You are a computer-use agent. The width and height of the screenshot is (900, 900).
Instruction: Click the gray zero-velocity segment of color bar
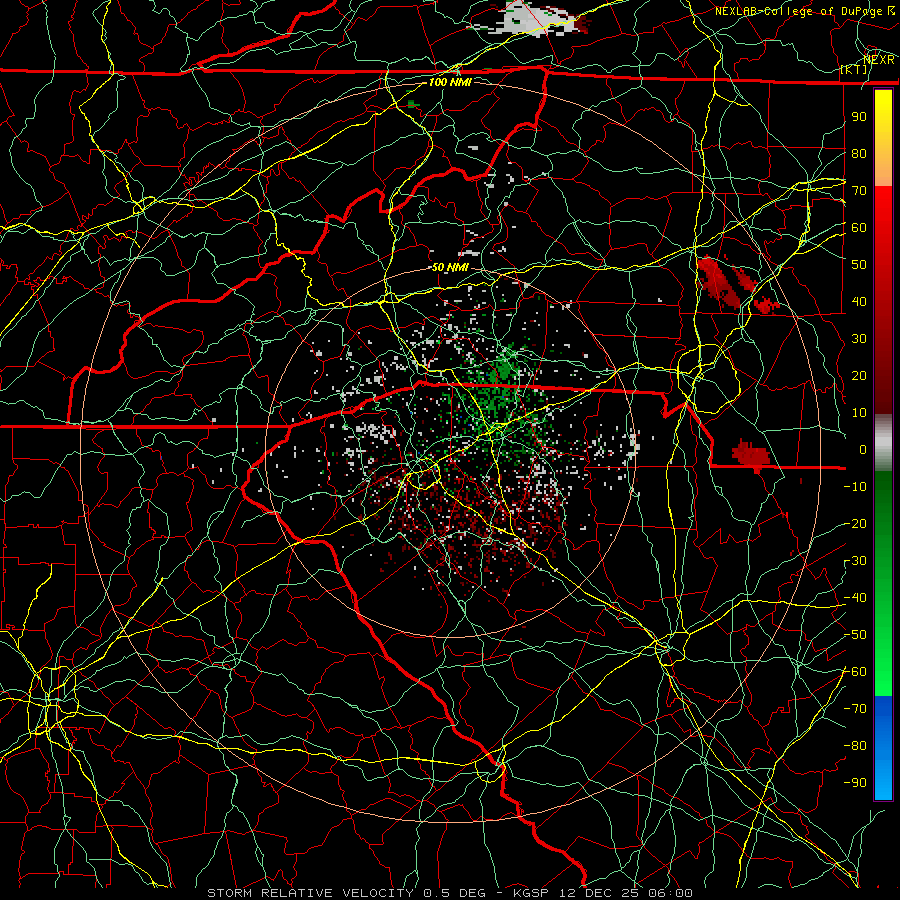point(883,442)
